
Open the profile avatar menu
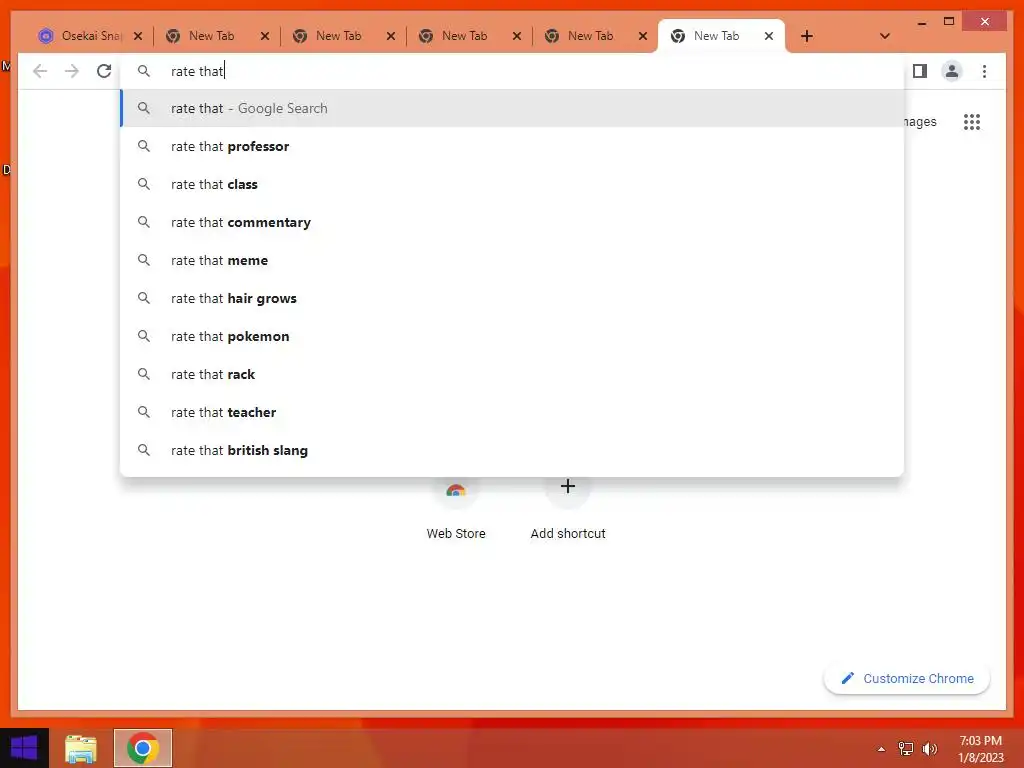[x=952, y=71]
